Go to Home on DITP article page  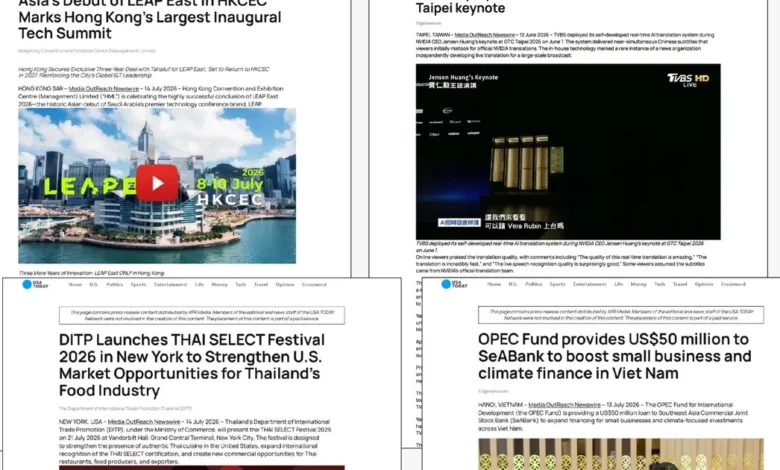click(x=75, y=284)
